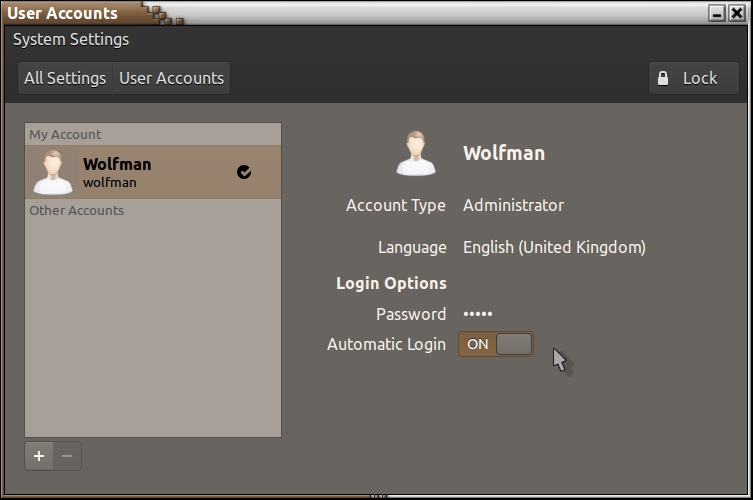This screenshot has width=753, height=500.
Task: Close the User Accounts window
Action: [x=736, y=13]
